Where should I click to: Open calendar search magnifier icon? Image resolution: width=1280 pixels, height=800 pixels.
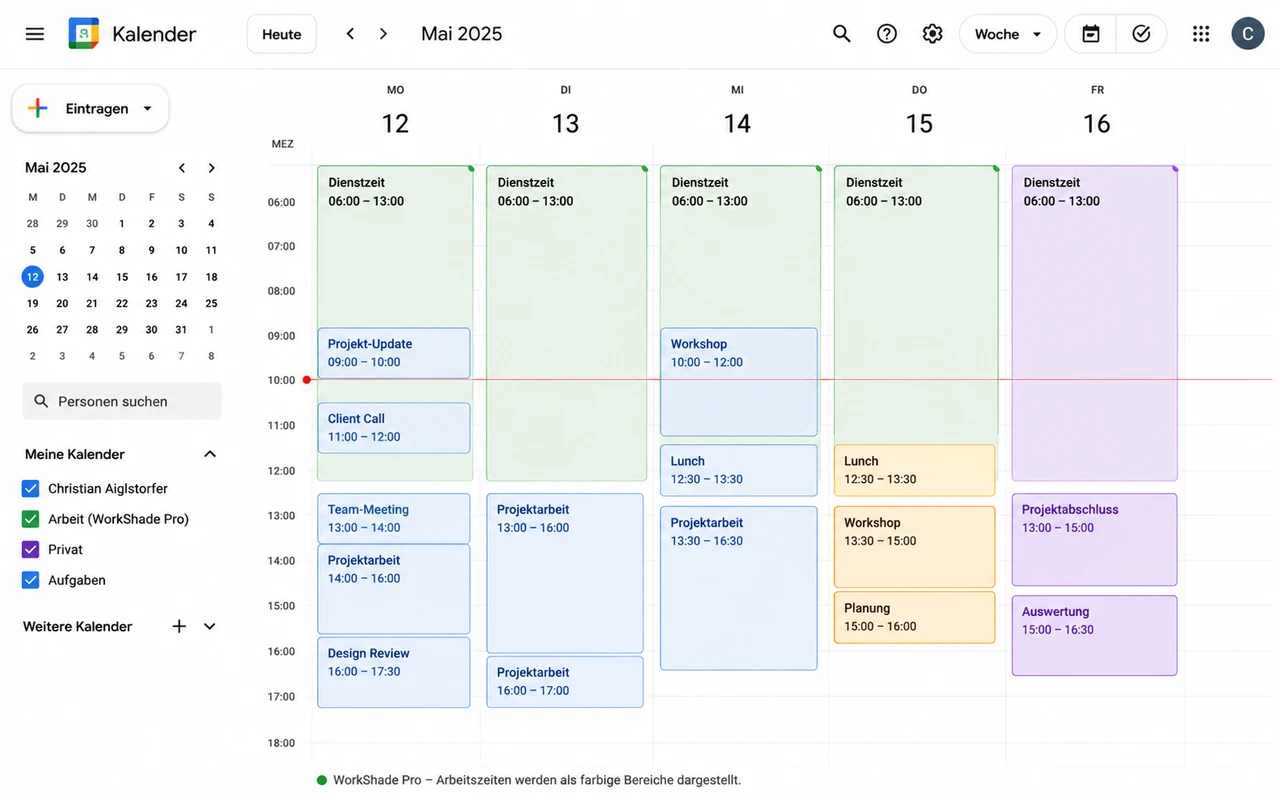click(x=842, y=34)
